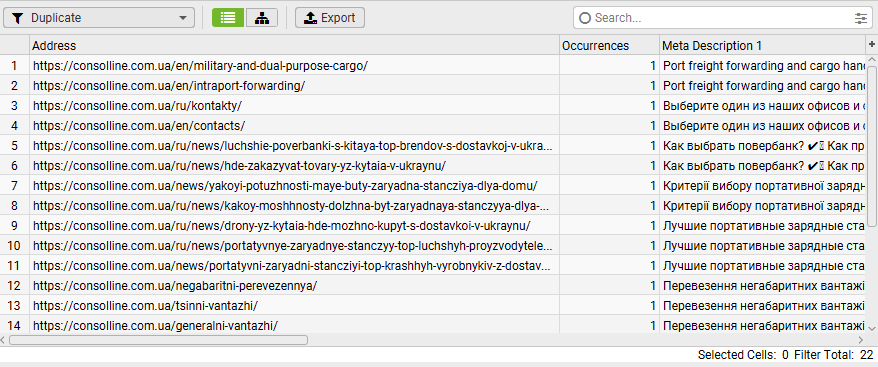Switch to tree view mode
This screenshot has width=878, height=367.
coord(261,17)
